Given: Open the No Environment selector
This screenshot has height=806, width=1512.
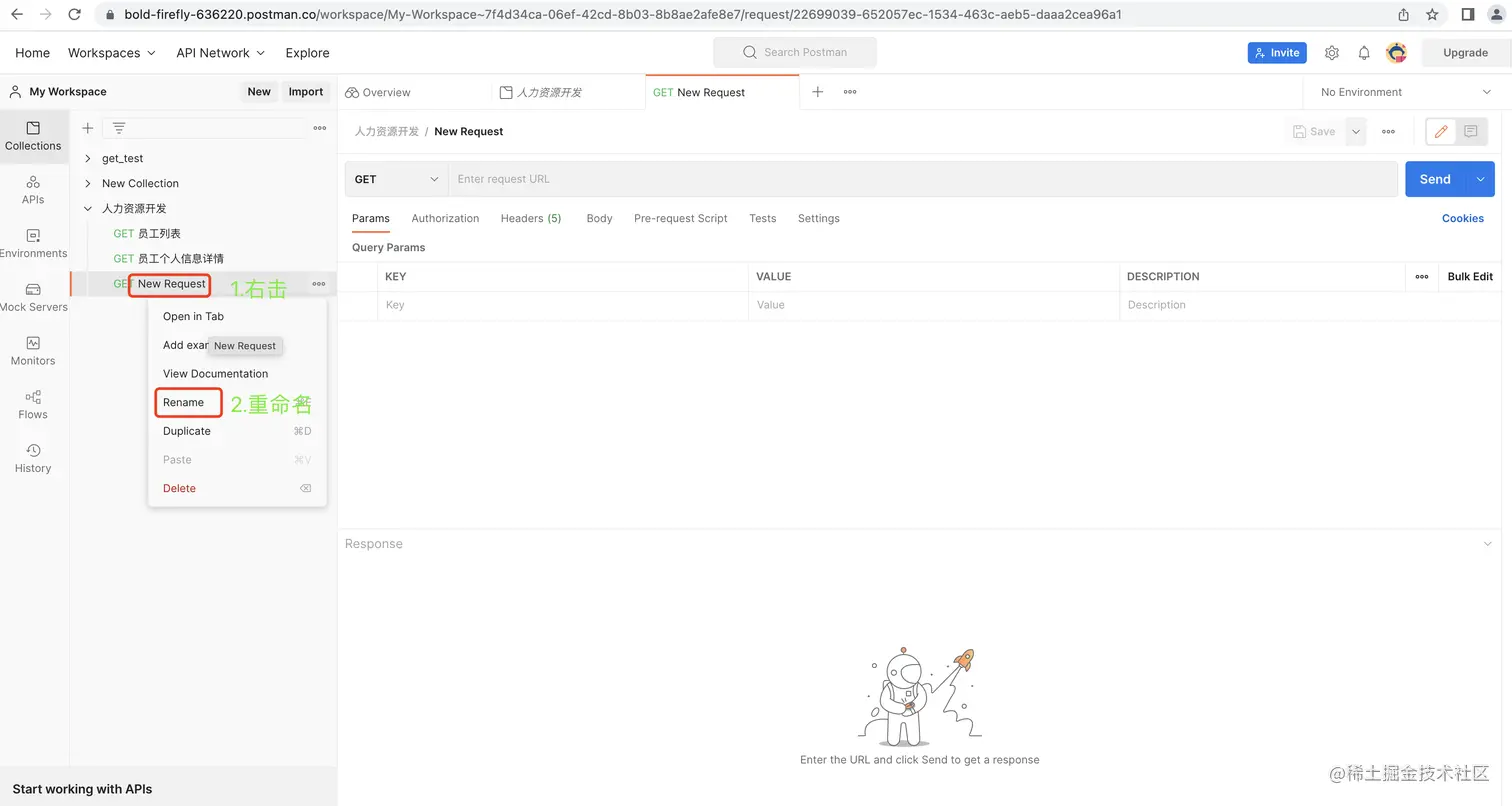Looking at the screenshot, I should 1406,92.
